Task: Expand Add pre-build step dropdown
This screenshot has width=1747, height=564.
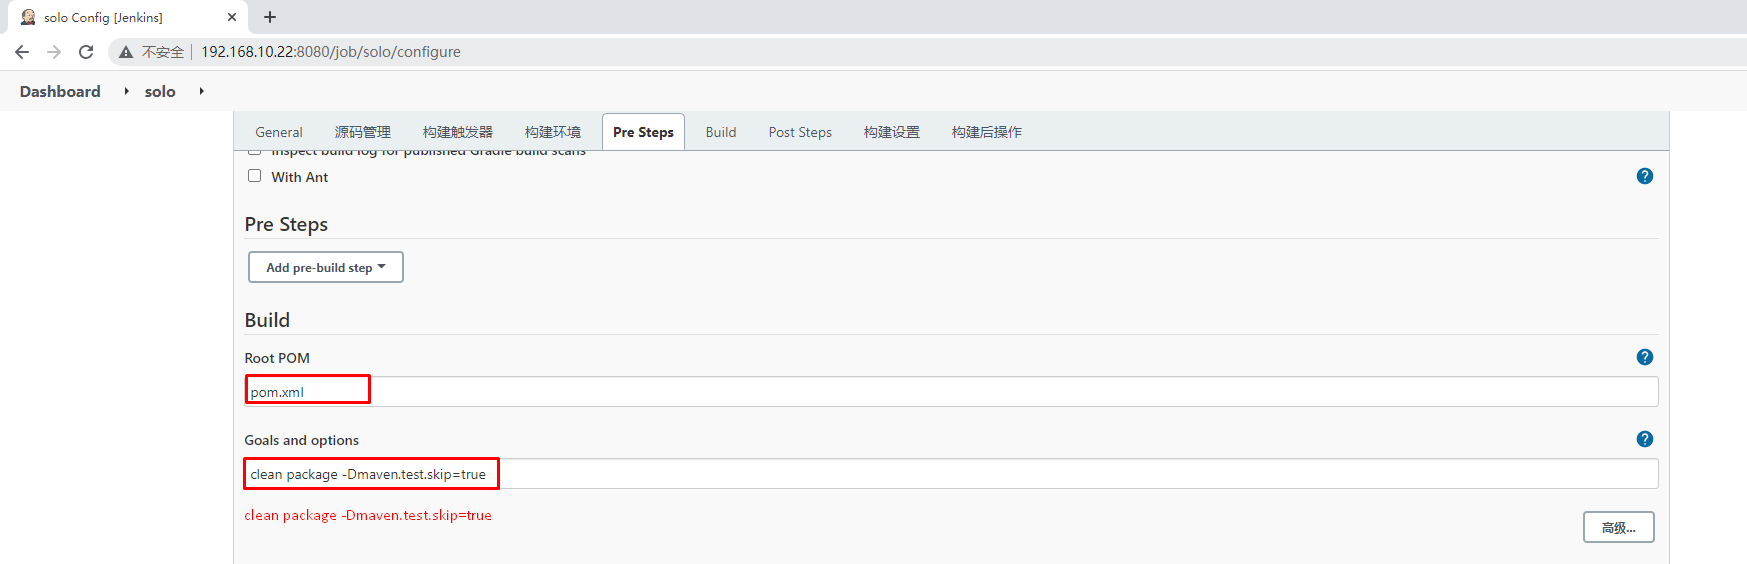Action: (326, 267)
